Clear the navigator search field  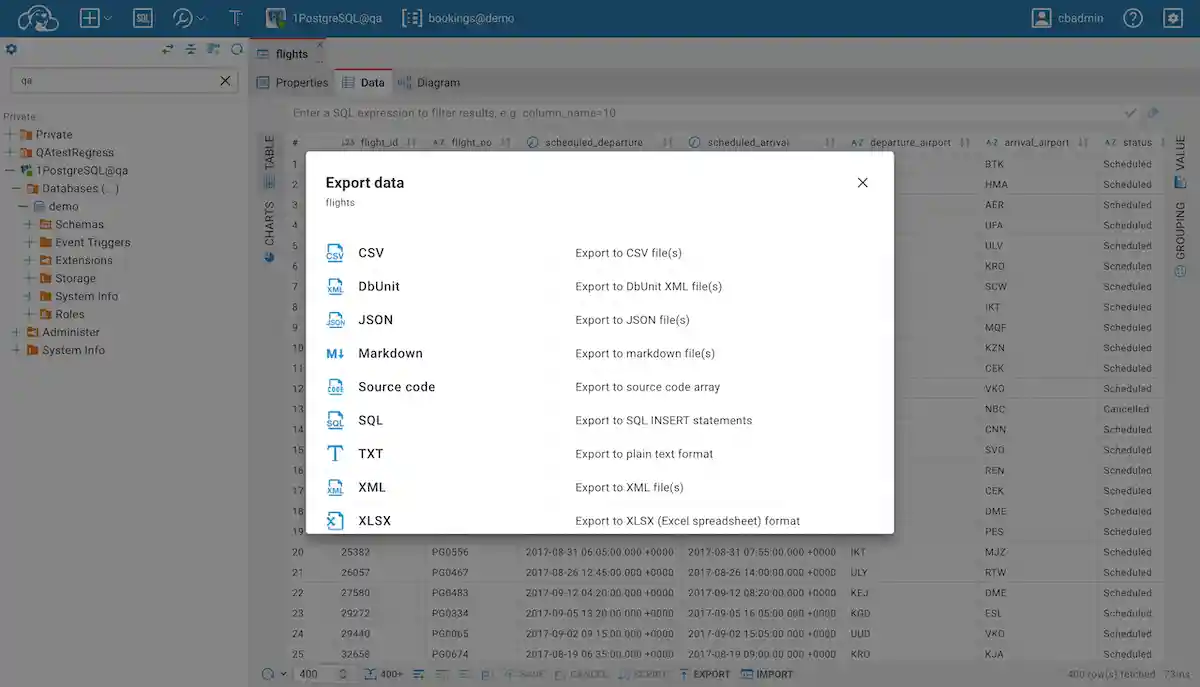click(225, 81)
